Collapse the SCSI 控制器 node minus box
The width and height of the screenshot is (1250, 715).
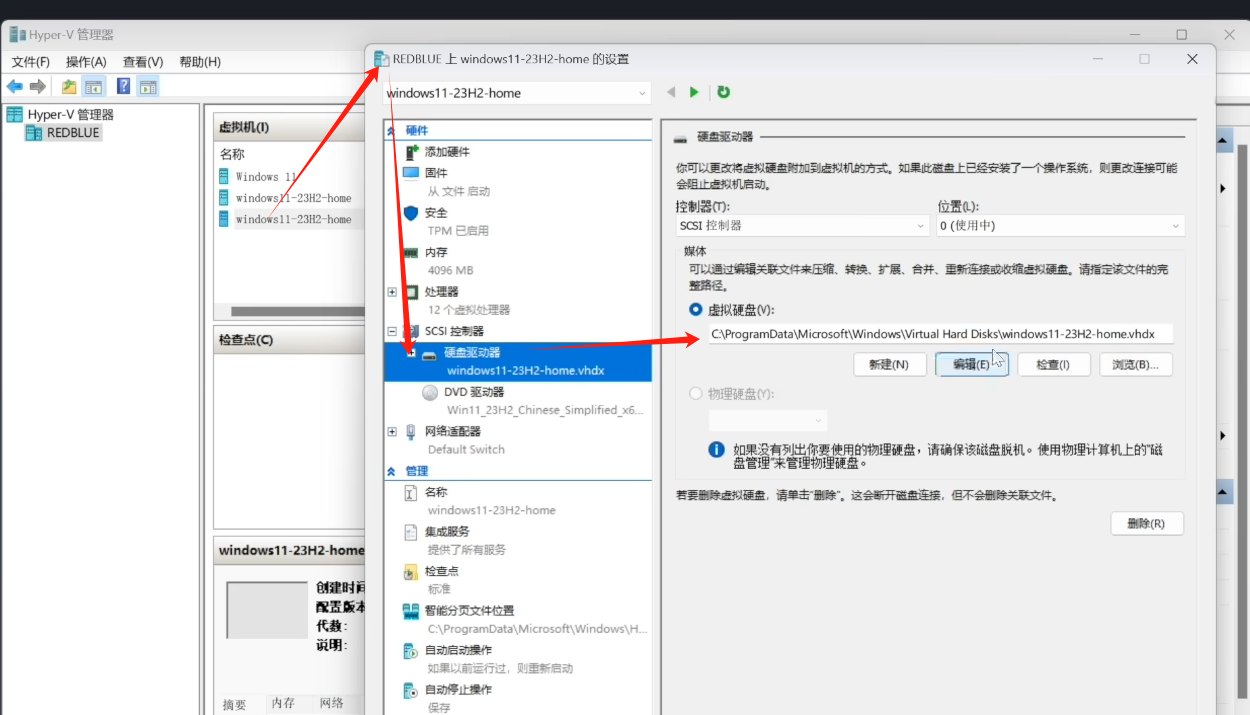(x=392, y=331)
